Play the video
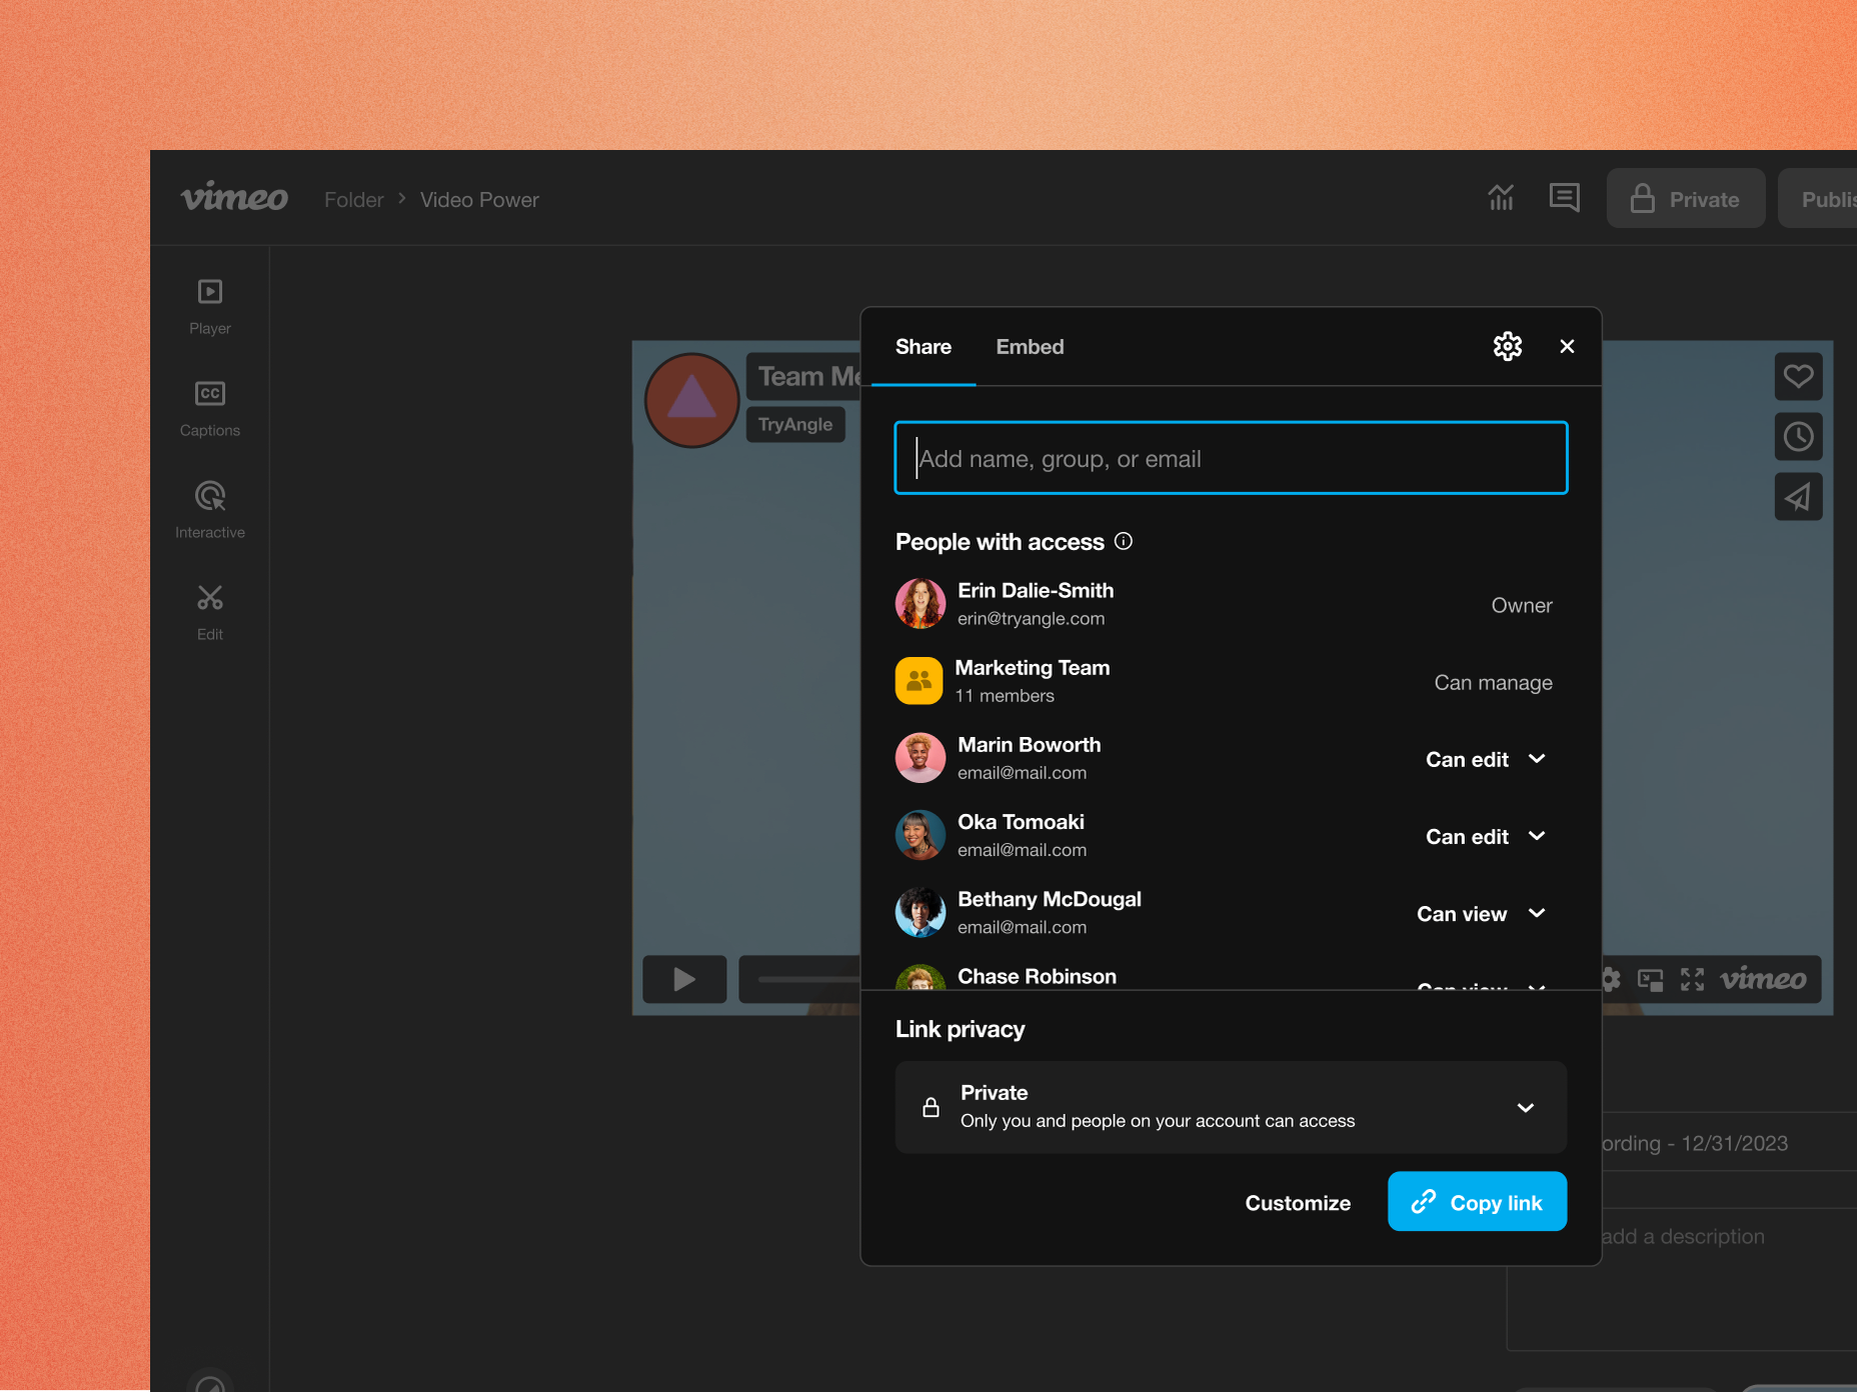This screenshot has width=1857, height=1392. [x=684, y=979]
